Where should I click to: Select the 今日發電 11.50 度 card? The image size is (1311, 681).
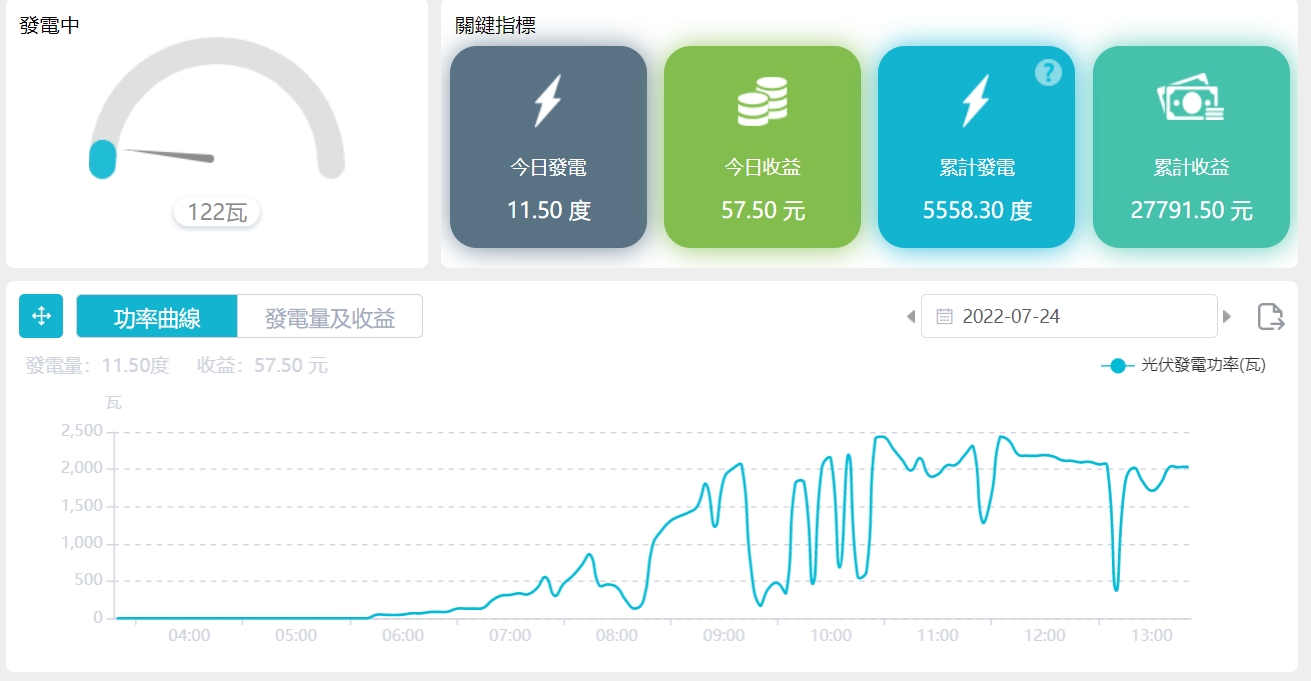(x=548, y=146)
